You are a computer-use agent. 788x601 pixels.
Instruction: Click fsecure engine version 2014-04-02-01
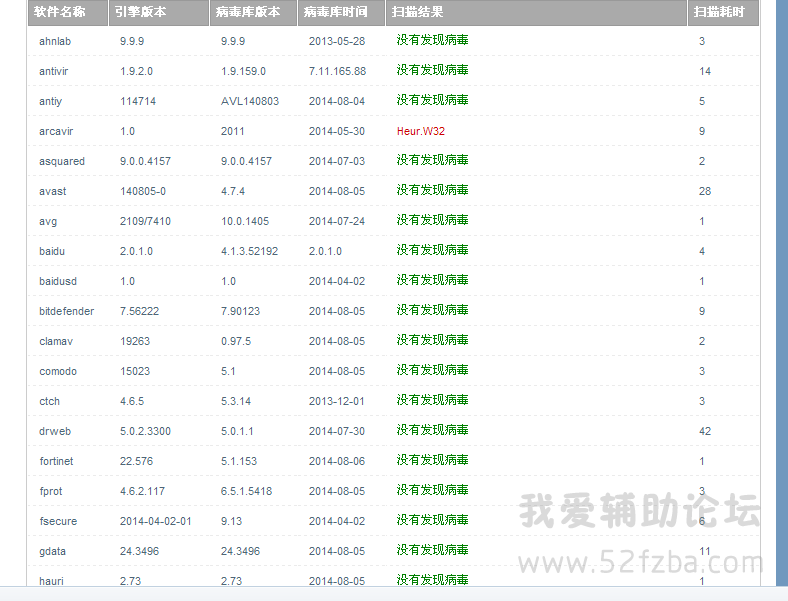click(x=156, y=522)
